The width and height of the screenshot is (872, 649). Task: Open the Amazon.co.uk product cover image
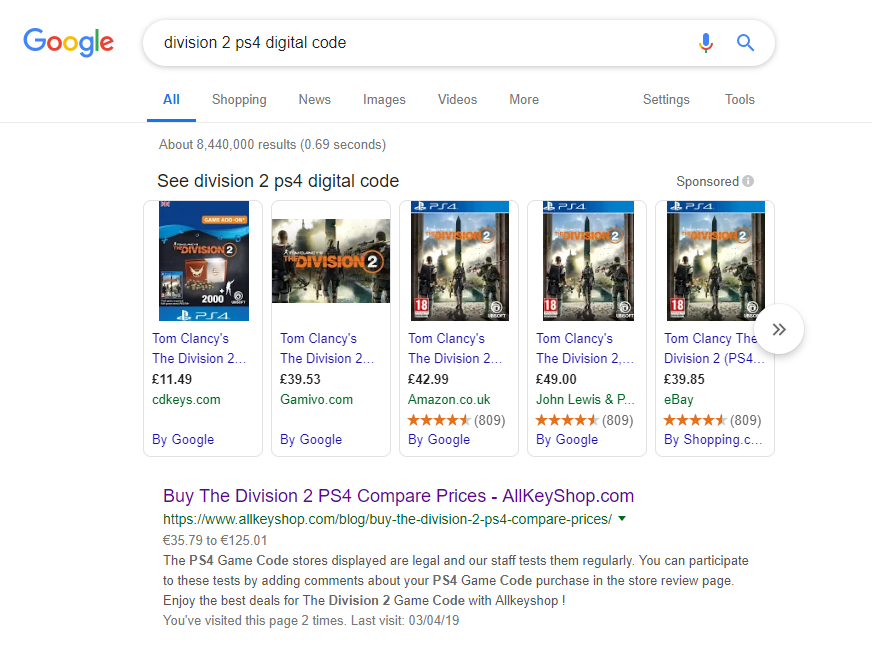pos(459,261)
